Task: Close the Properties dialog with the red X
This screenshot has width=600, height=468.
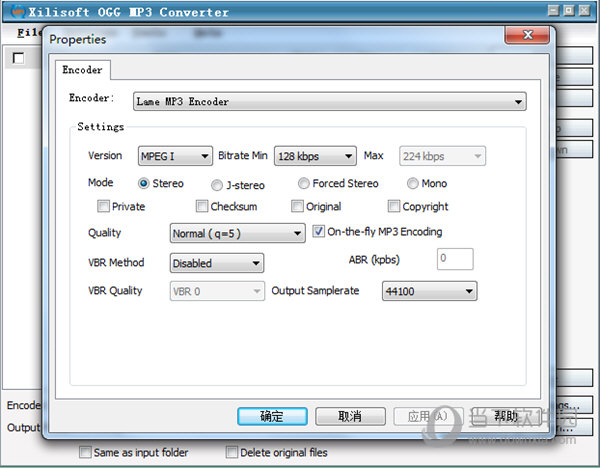Action: pyautogui.click(x=527, y=35)
